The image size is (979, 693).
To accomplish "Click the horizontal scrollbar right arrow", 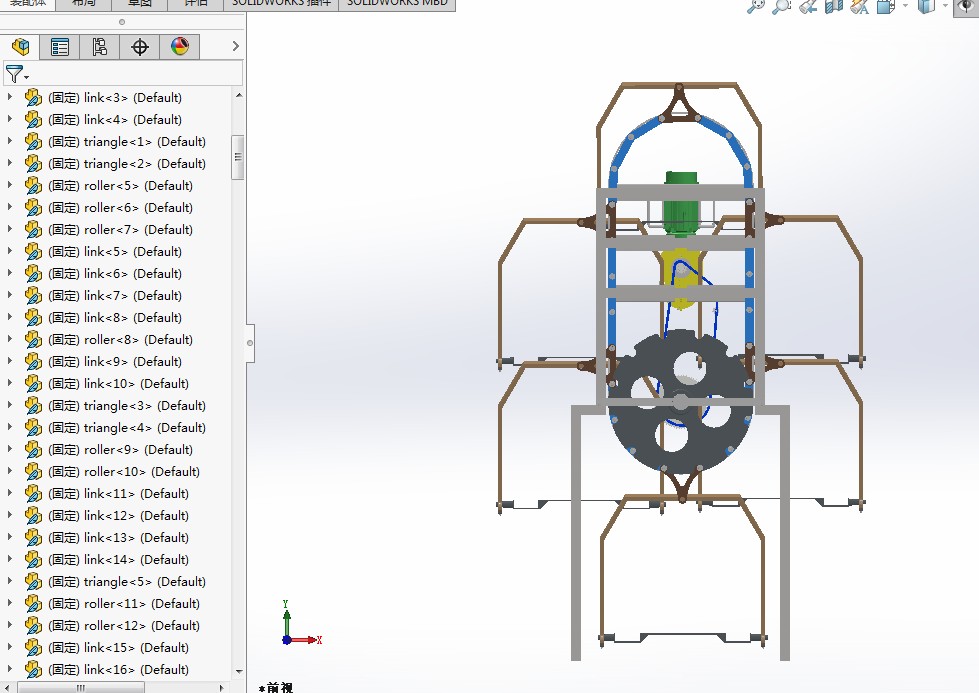I will 222,687.
